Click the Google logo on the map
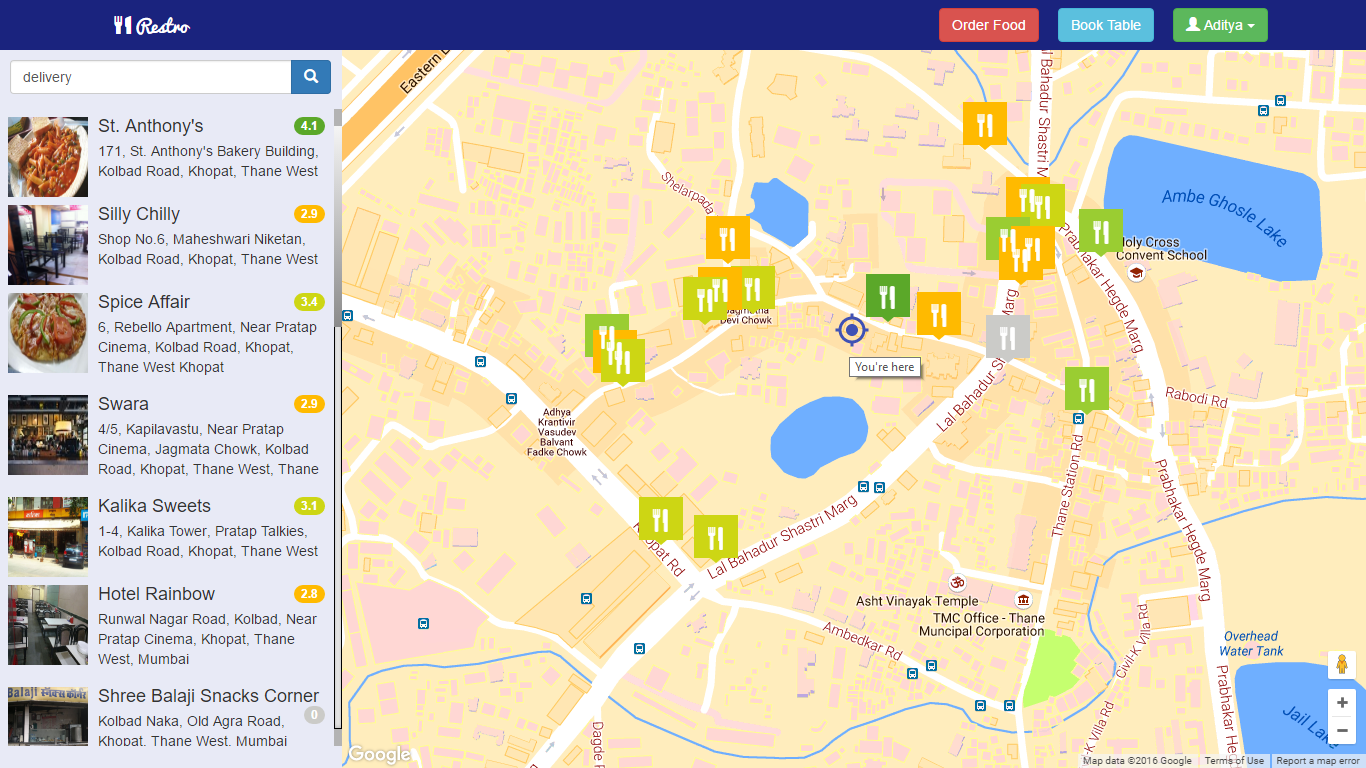Viewport: 1366px width, 768px height. coord(379,755)
